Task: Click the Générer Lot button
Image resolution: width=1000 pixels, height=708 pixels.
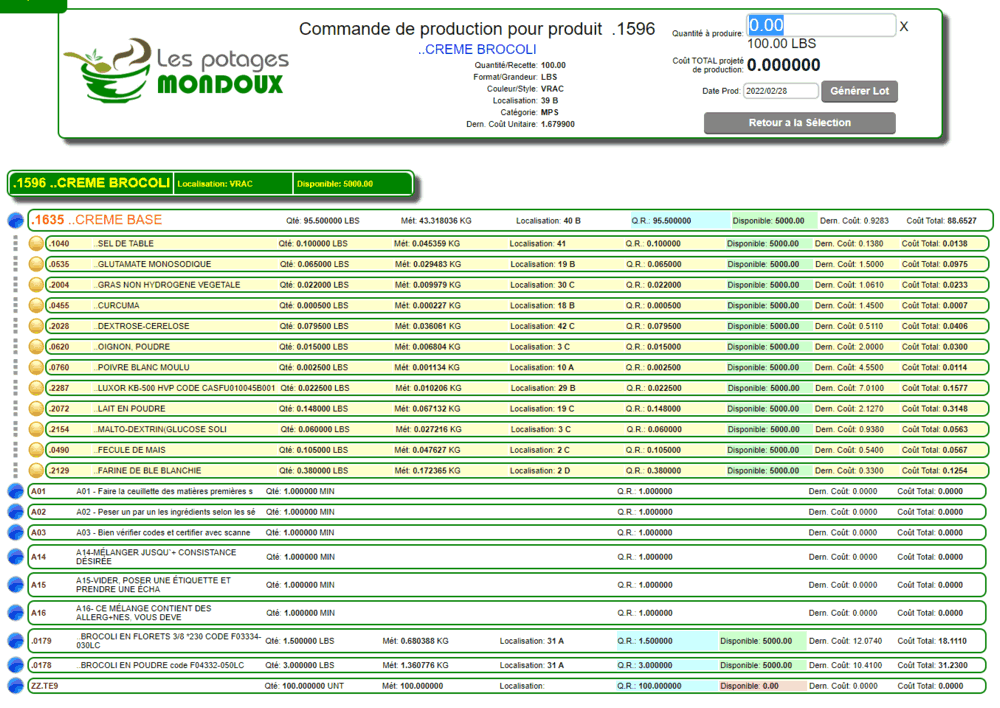Action: click(x=859, y=91)
